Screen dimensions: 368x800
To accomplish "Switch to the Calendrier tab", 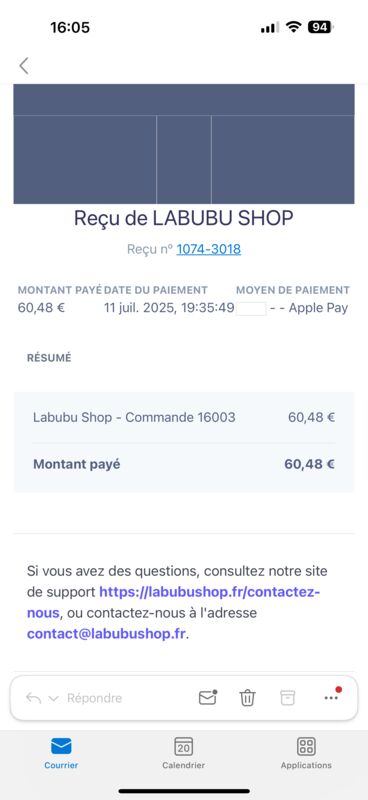I will click(184, 753).
